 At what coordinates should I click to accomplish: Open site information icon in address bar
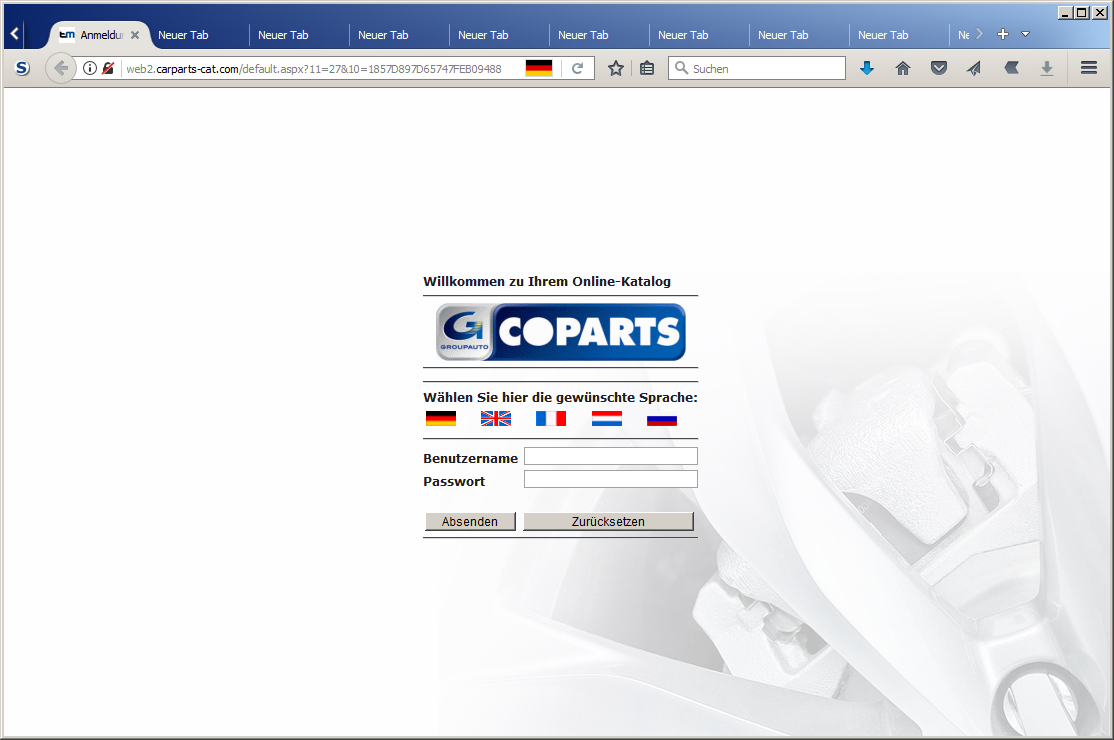90,68
